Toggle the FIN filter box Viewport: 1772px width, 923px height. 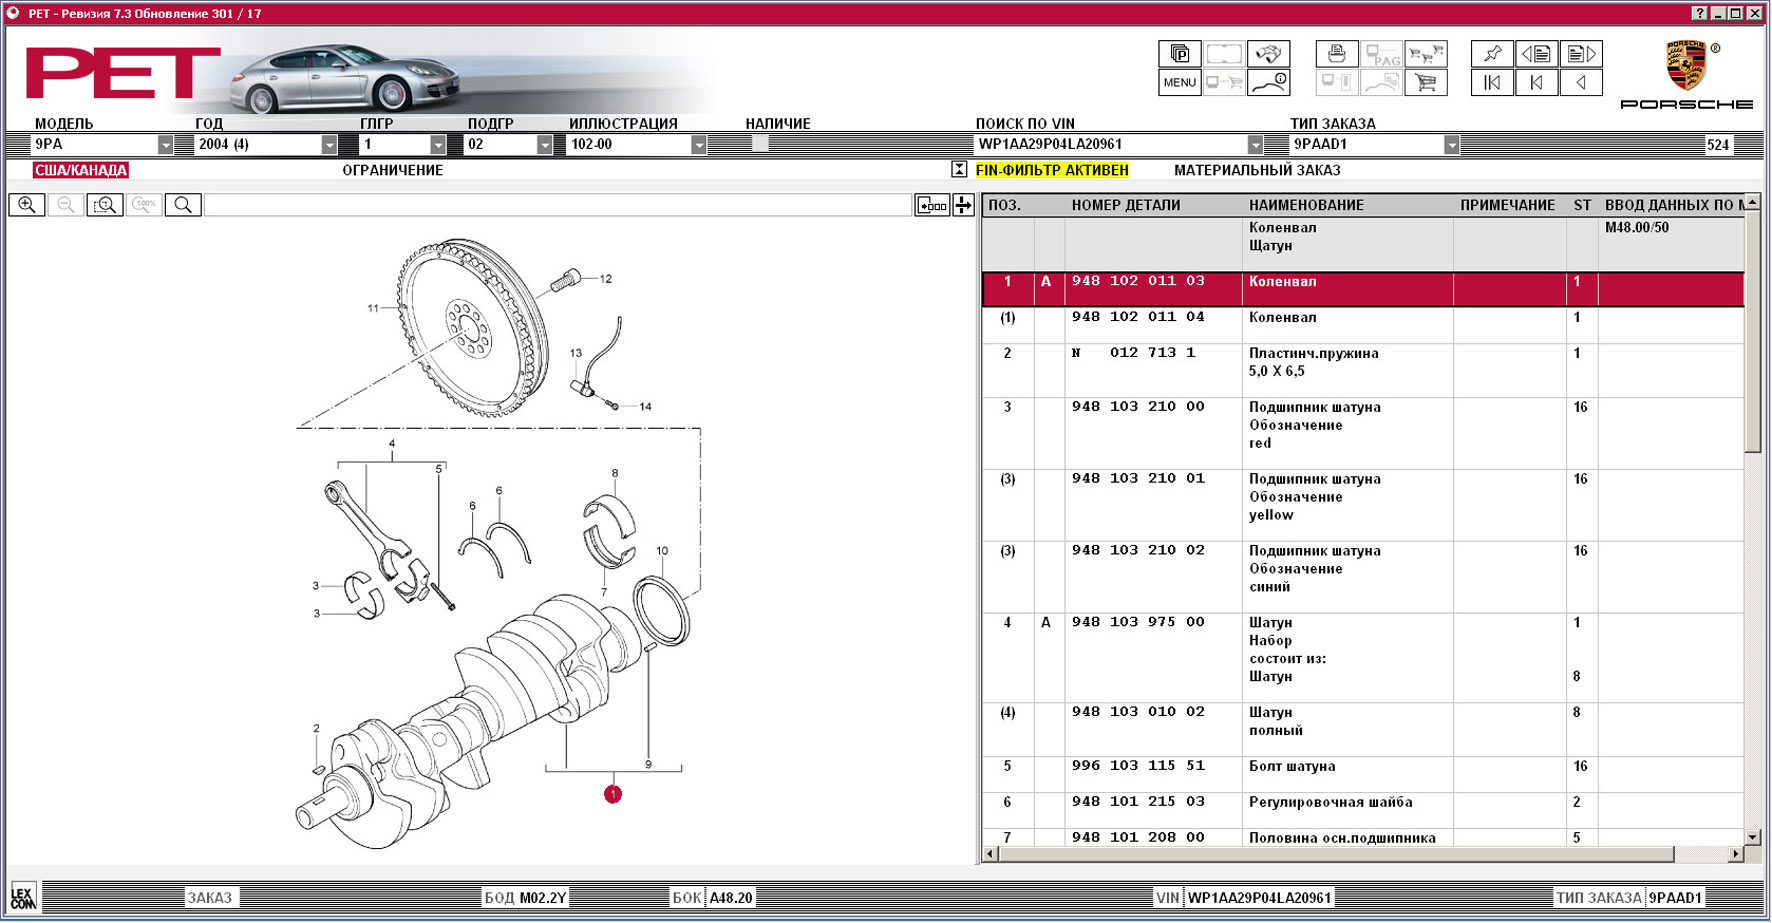[x=959, y=170]
